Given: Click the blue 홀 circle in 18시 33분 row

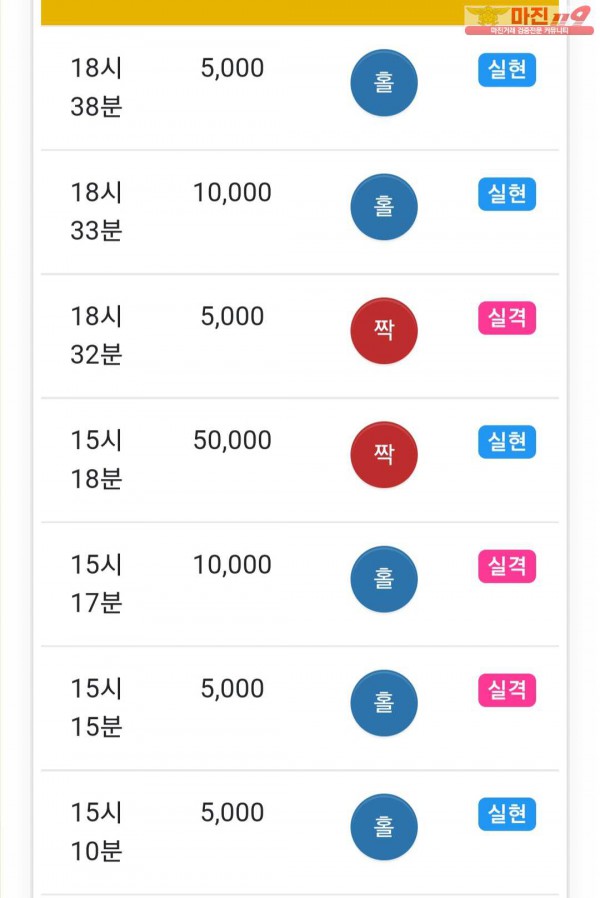Looking at the screenshot, I should point(384,207).
